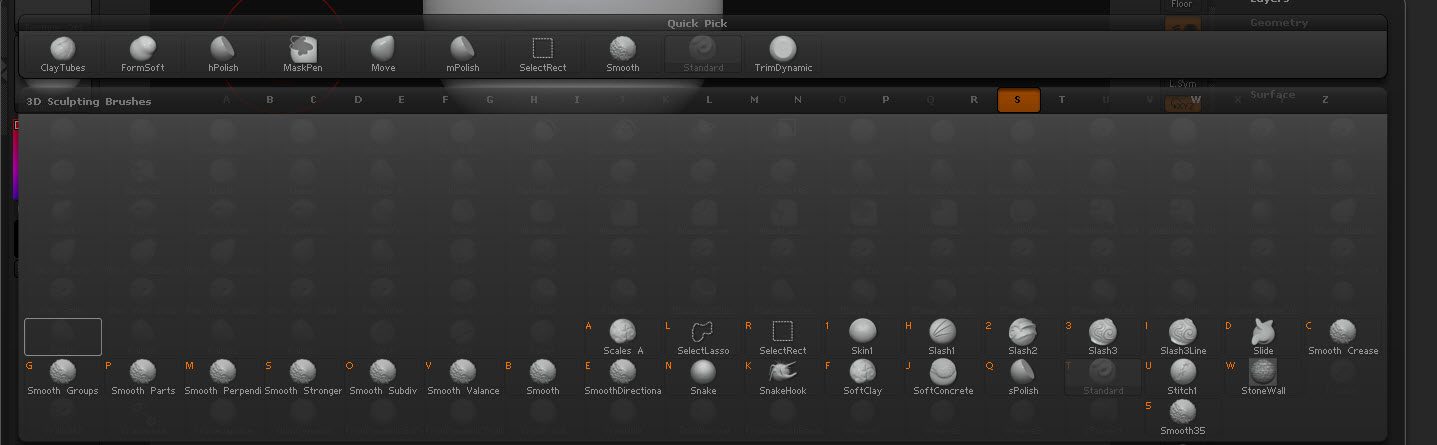
Task: Show brushes starting with M
Action: click(754, 100)
